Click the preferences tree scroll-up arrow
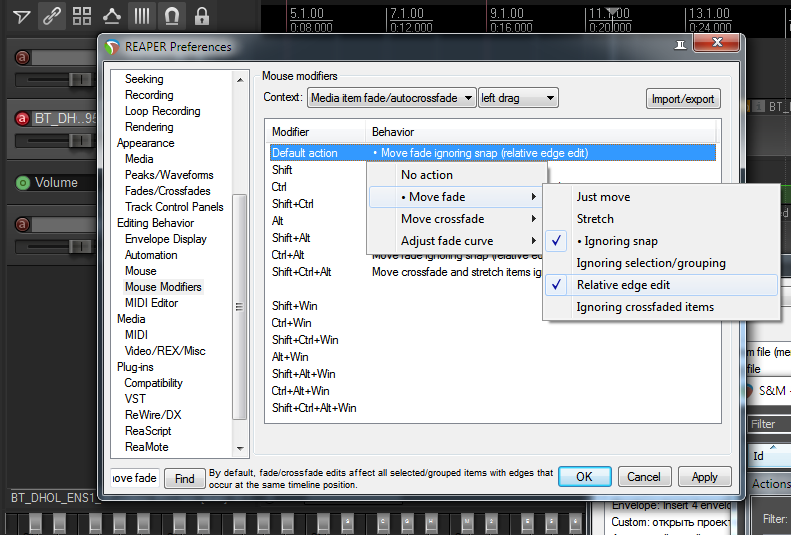 tap(240, 80)
